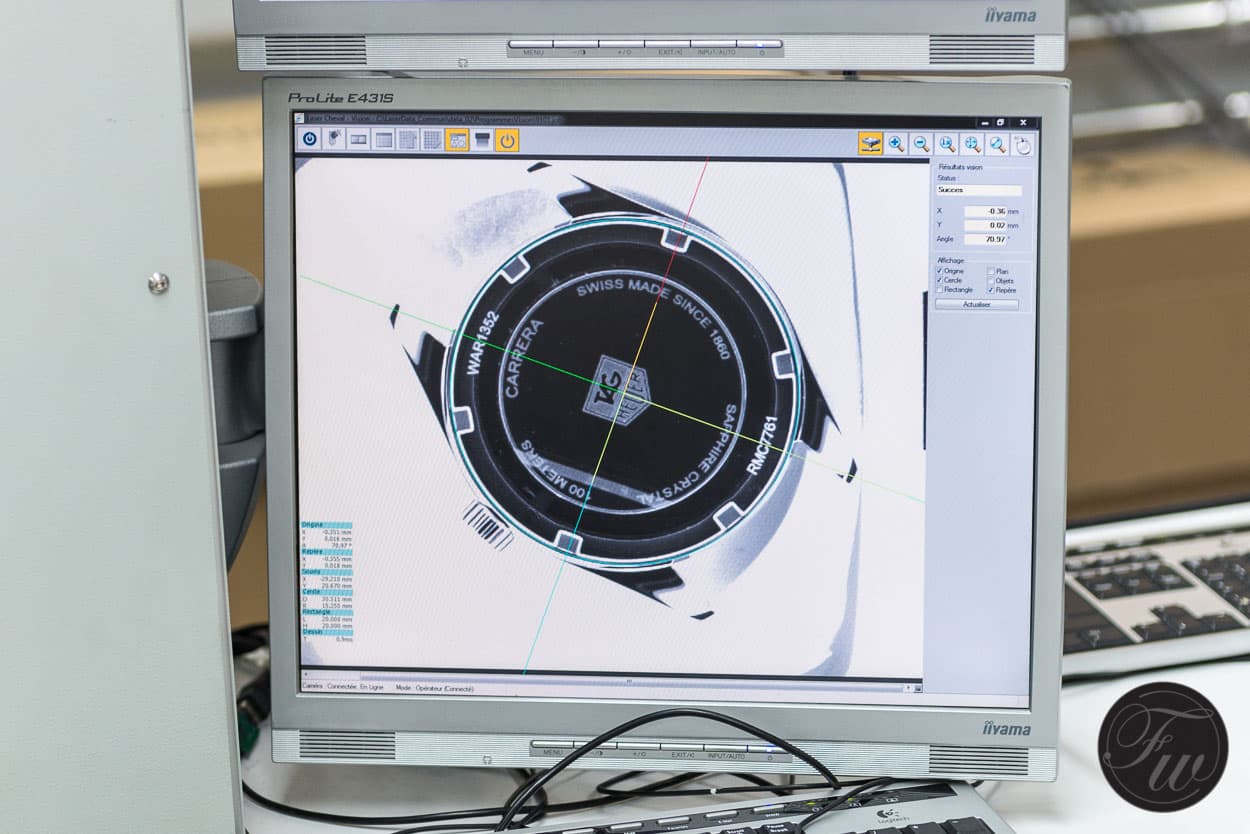Disable the Repère display checkbox
This screenshot has width=1250, height=834.
pos(991,290)
